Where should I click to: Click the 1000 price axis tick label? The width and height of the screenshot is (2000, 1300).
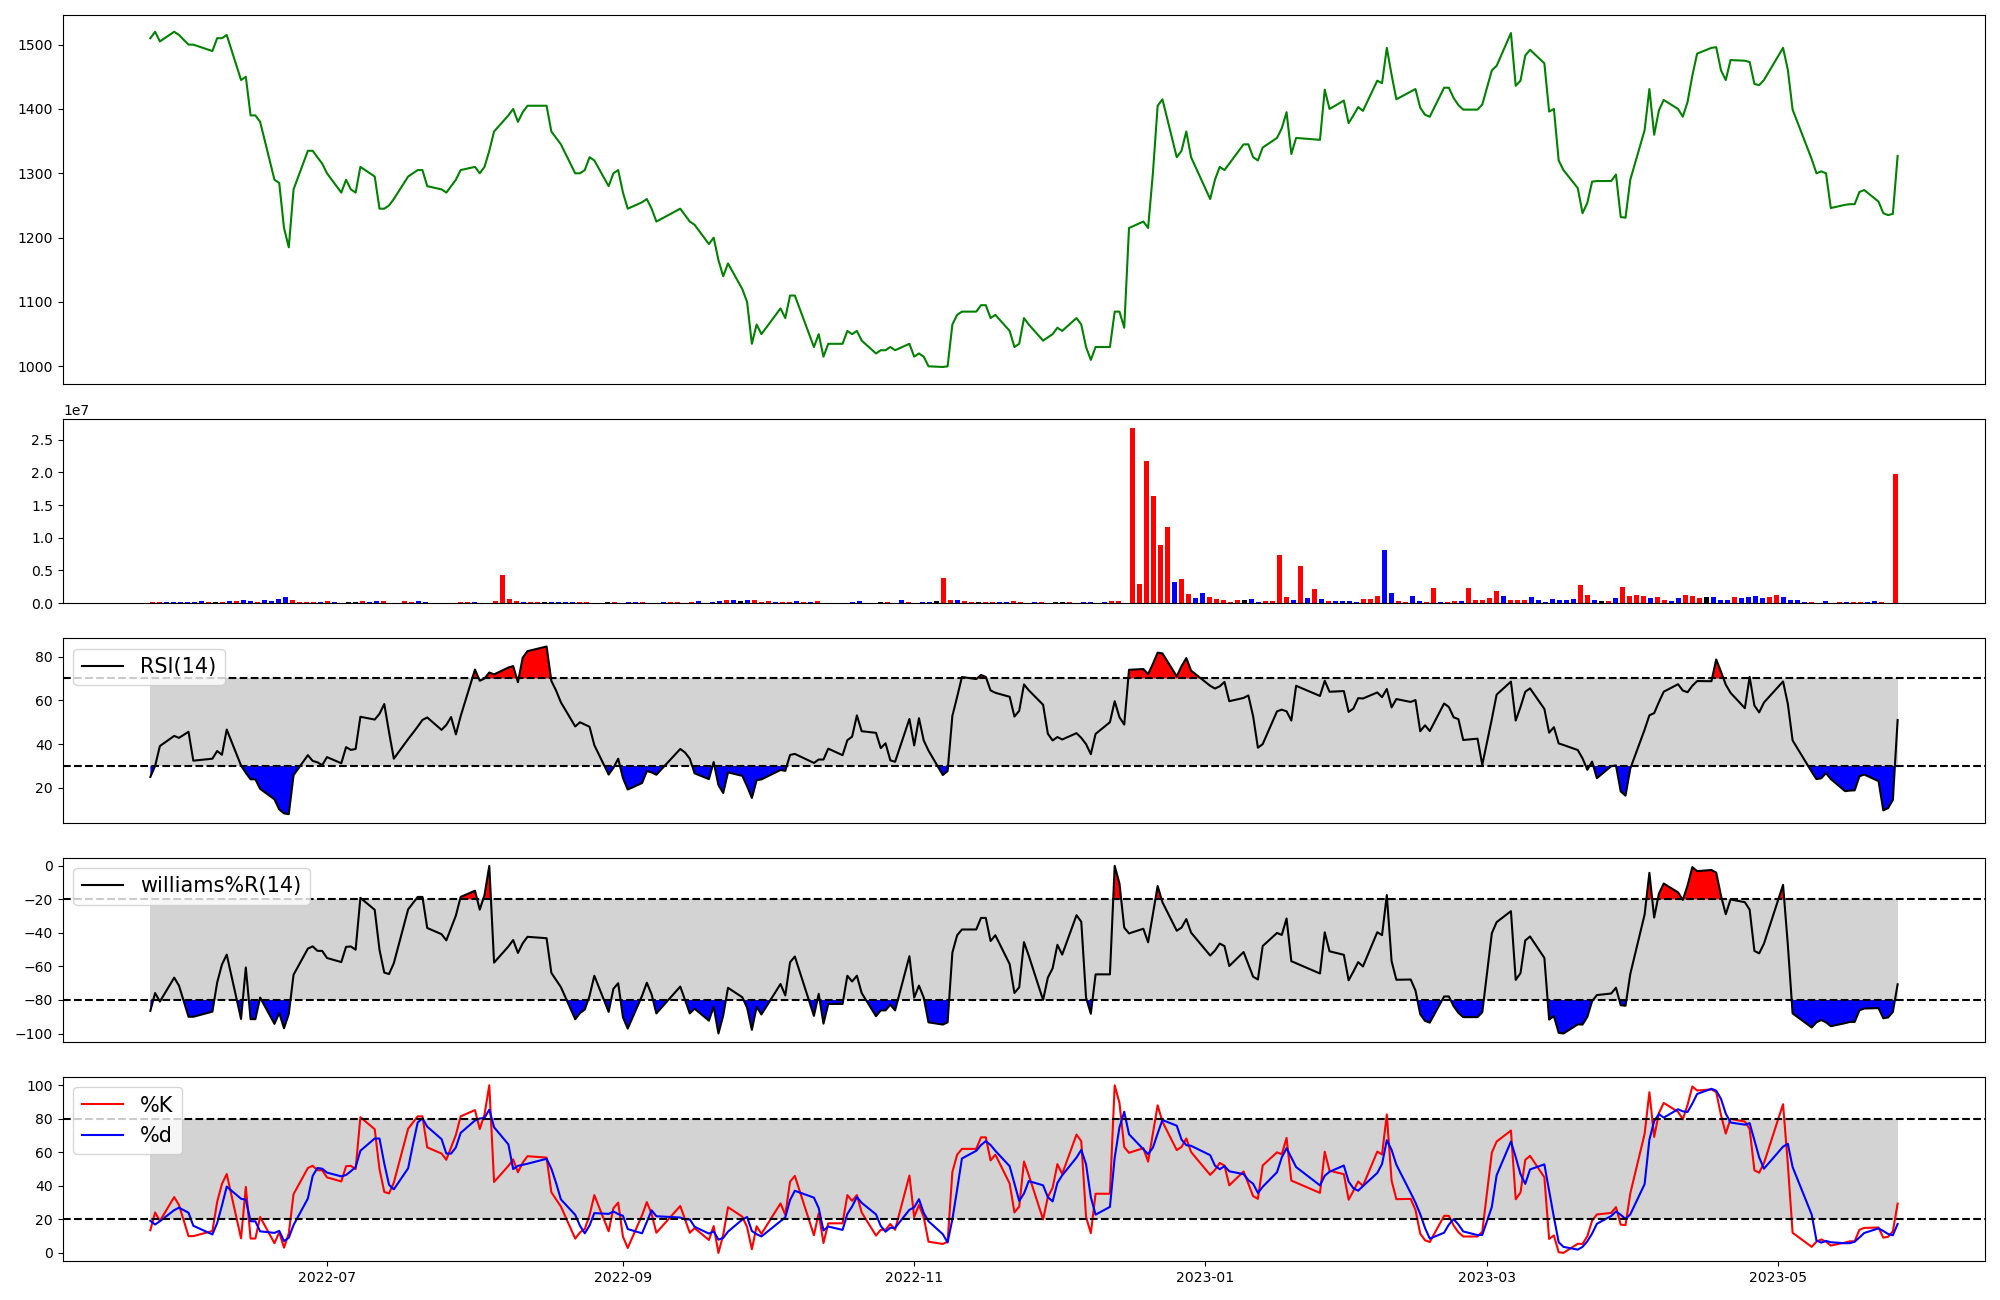point(35,367)
